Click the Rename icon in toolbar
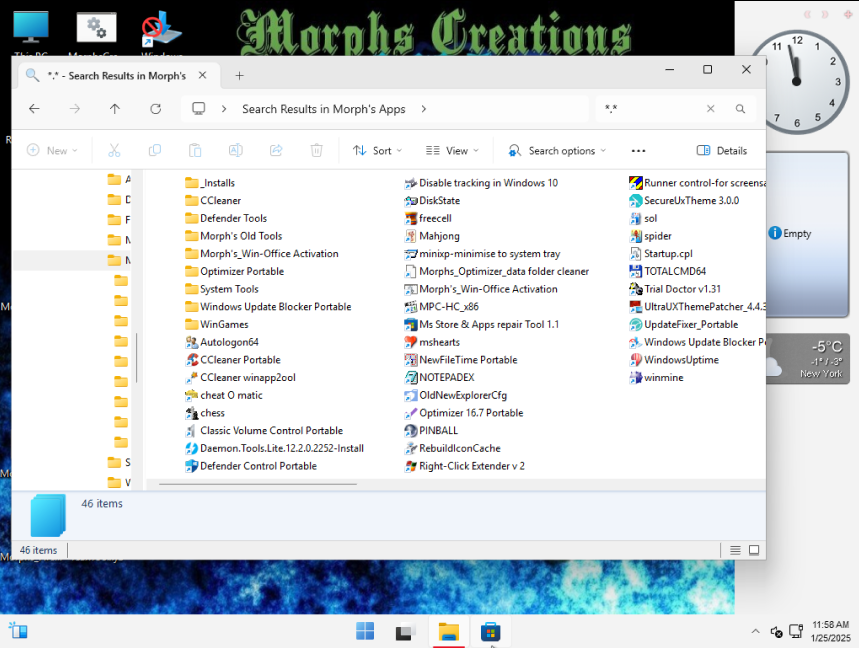This screenshot has width=859, height=648. coord(236,150)
